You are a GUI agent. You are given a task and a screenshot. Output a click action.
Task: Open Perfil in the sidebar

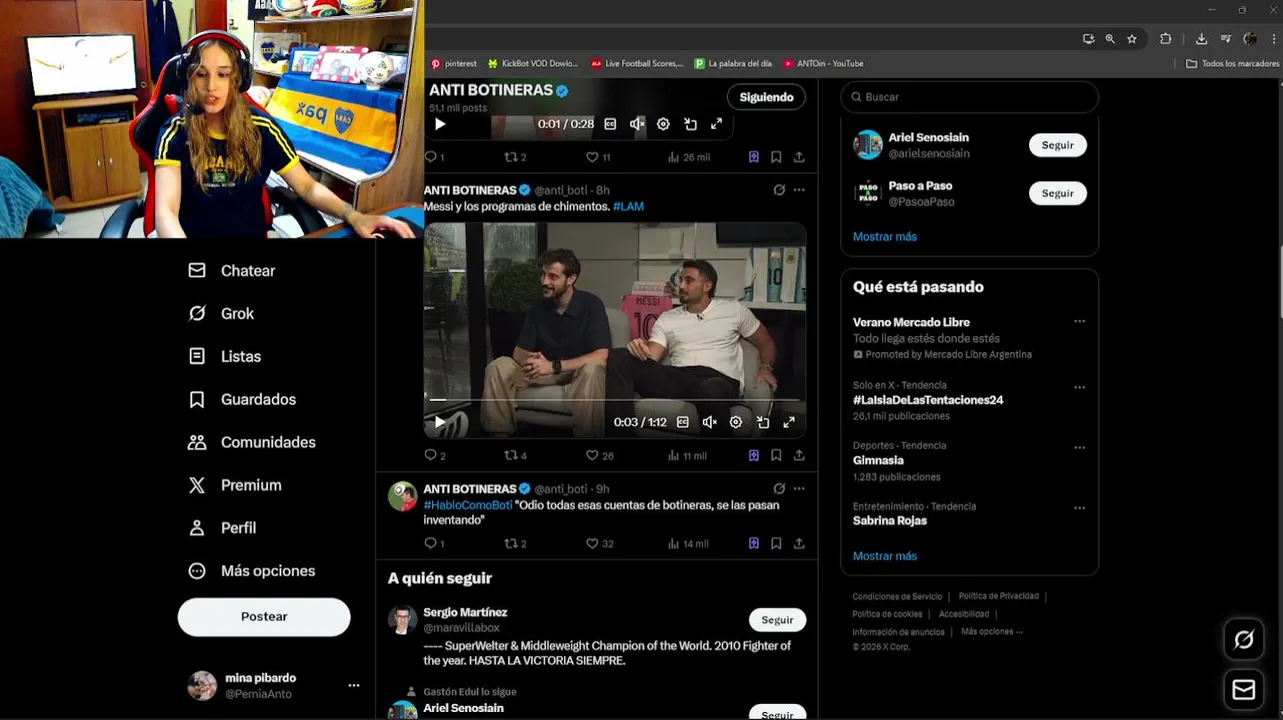(222, 528)
